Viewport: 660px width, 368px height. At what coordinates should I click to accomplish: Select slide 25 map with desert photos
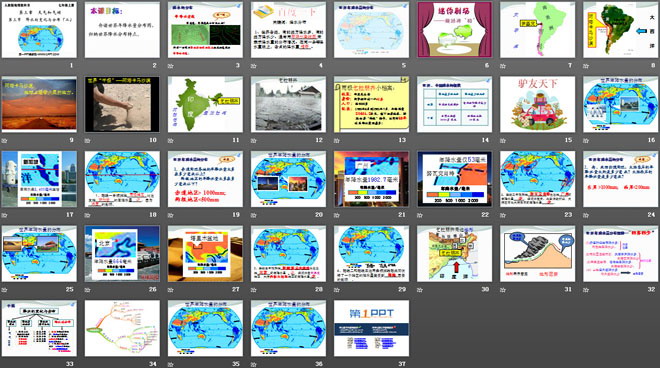[x=39, y=254]
